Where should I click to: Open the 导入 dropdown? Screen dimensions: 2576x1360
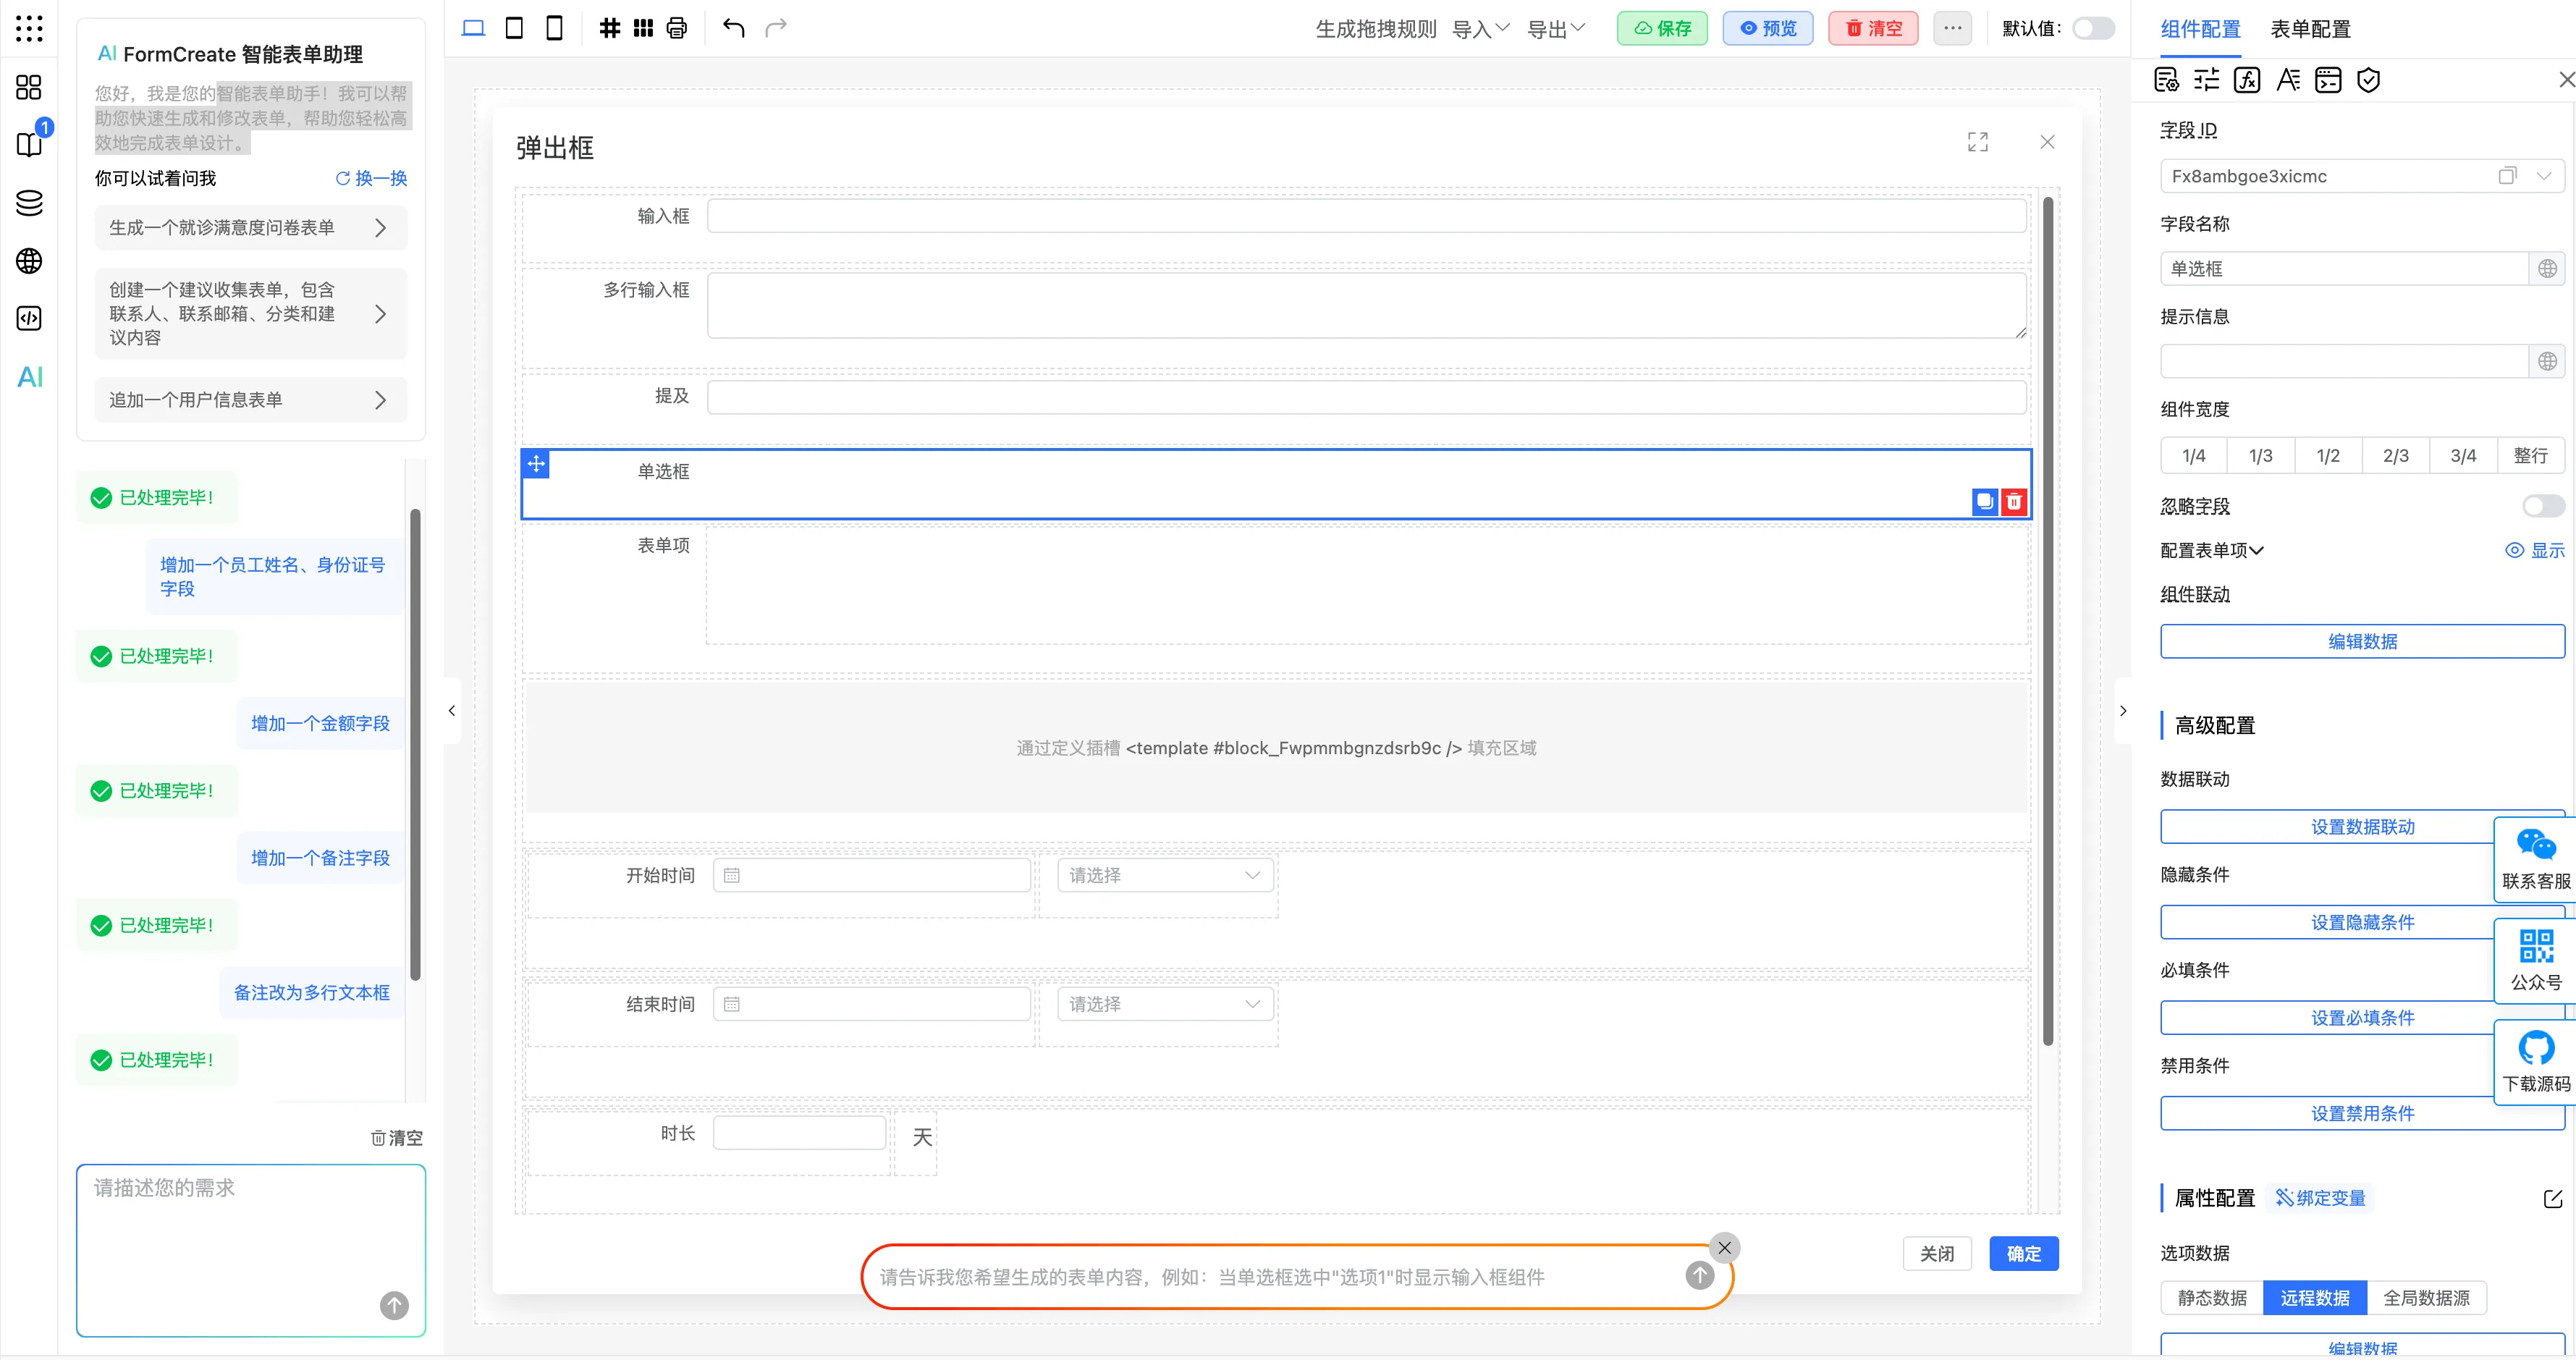click(1480, 29)
